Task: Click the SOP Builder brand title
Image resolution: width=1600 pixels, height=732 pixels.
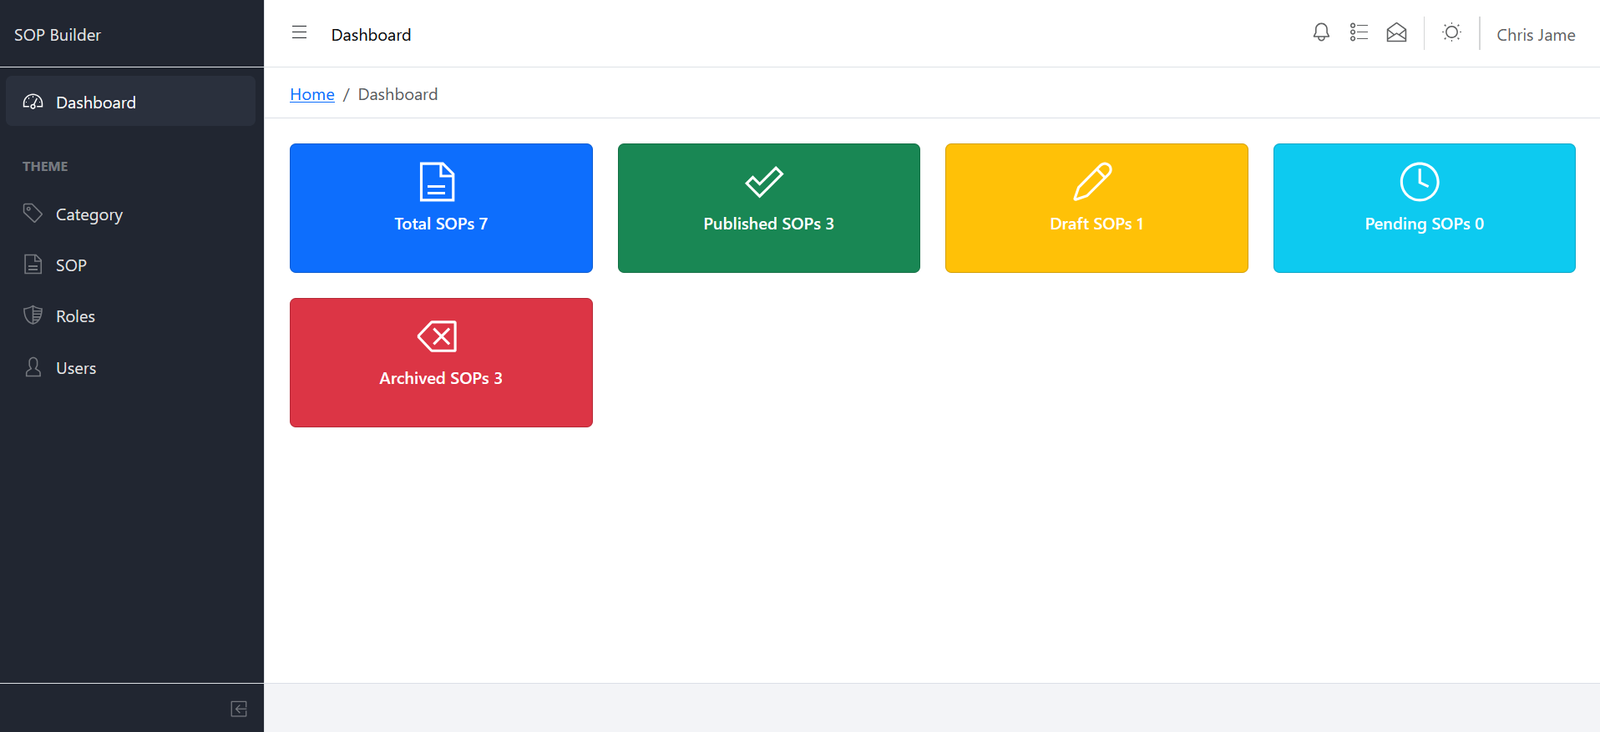Action: coord(57,35)
